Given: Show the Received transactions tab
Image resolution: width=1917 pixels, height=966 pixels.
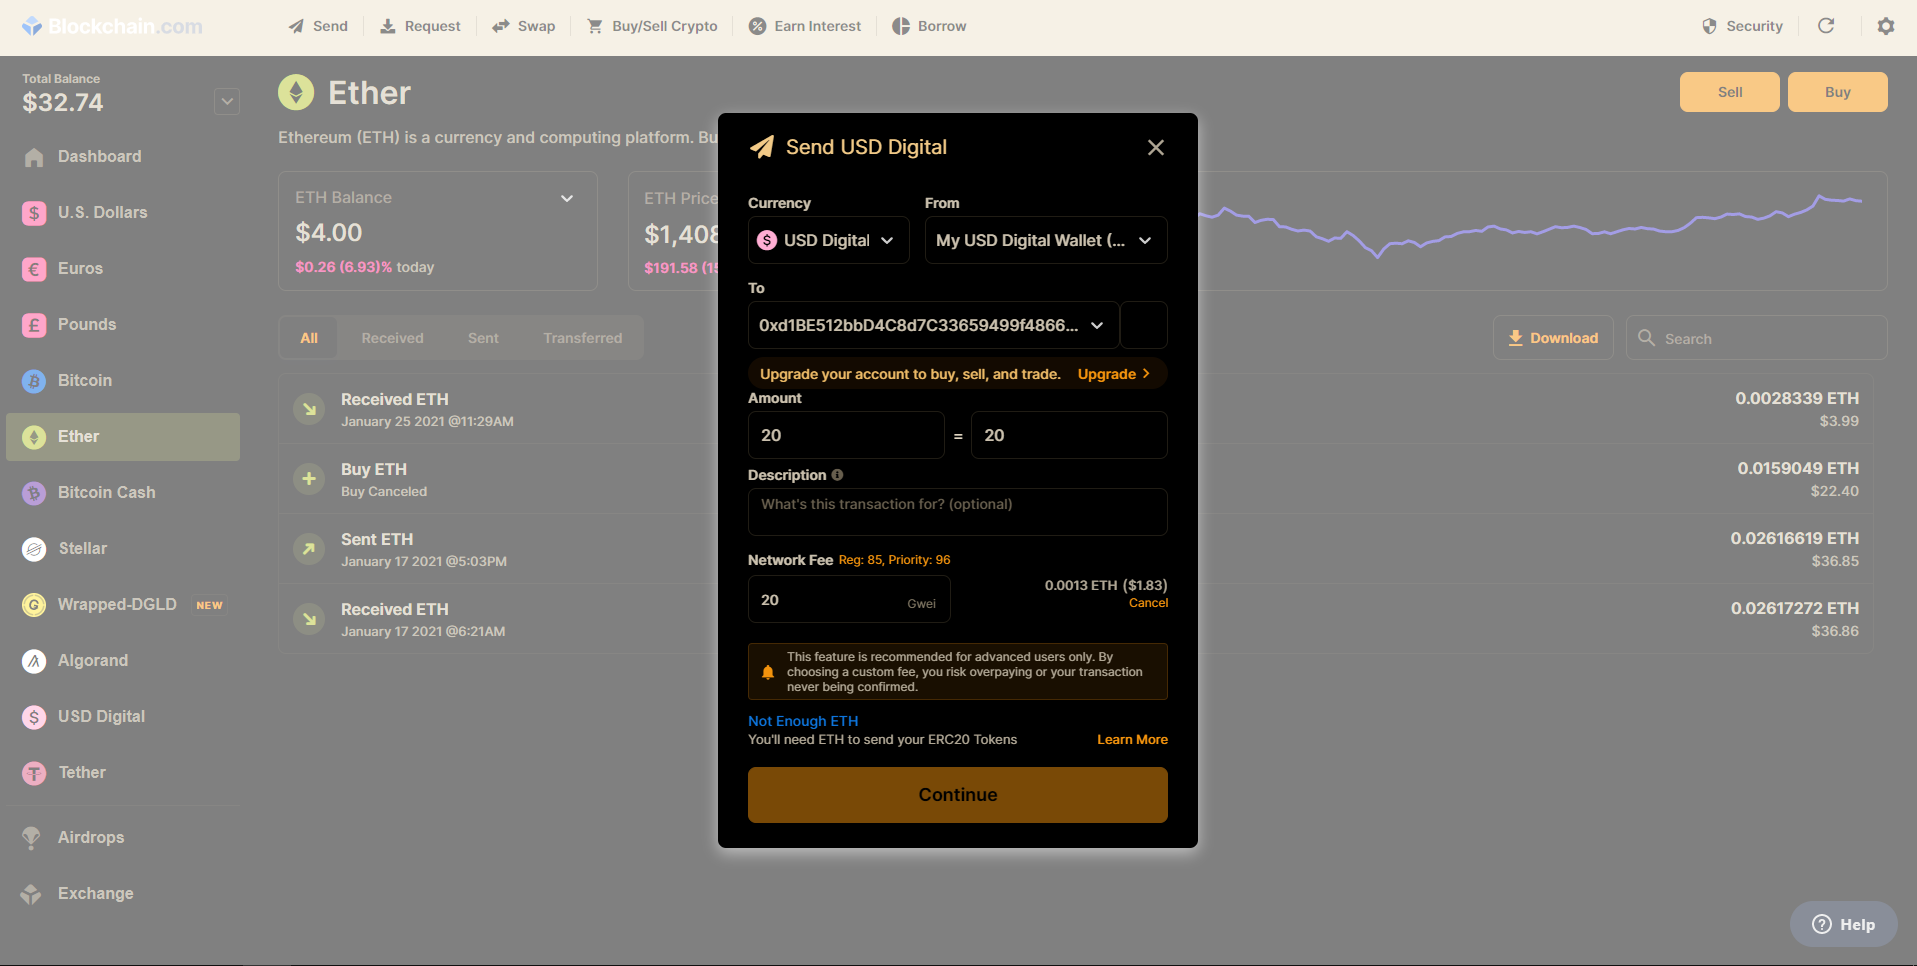Looking at the screenshot, I should (392, 338).
